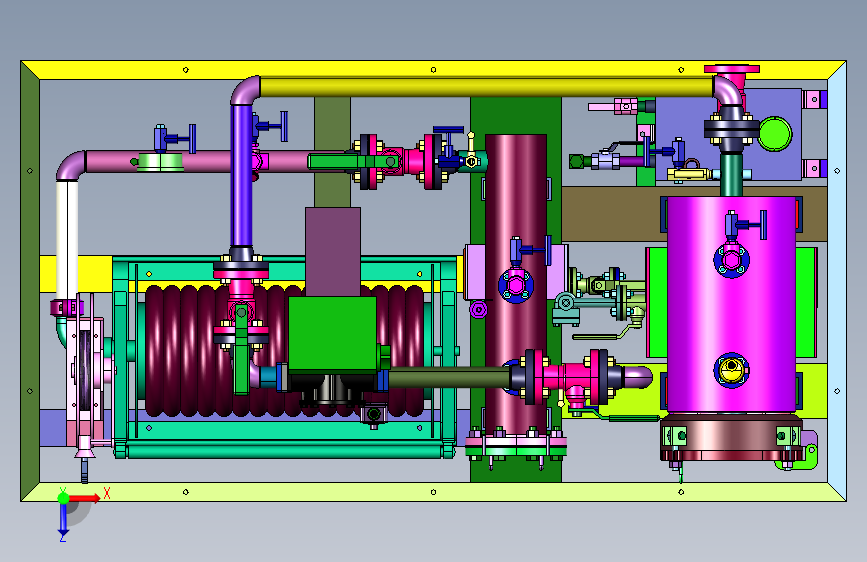Select the long yellow horizontal pipe at top
The height and width of the screenshot is (562, 867).
487,87
